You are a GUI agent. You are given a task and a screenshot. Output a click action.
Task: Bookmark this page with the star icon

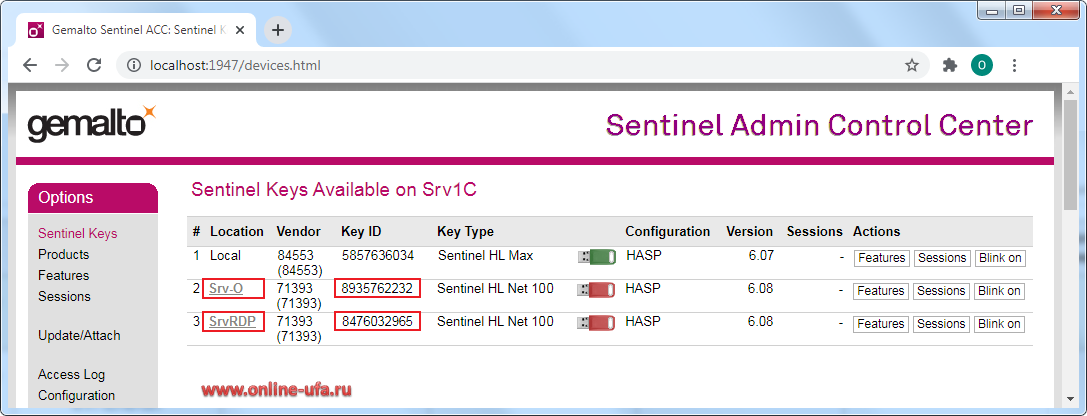click(x=912, y=66)
